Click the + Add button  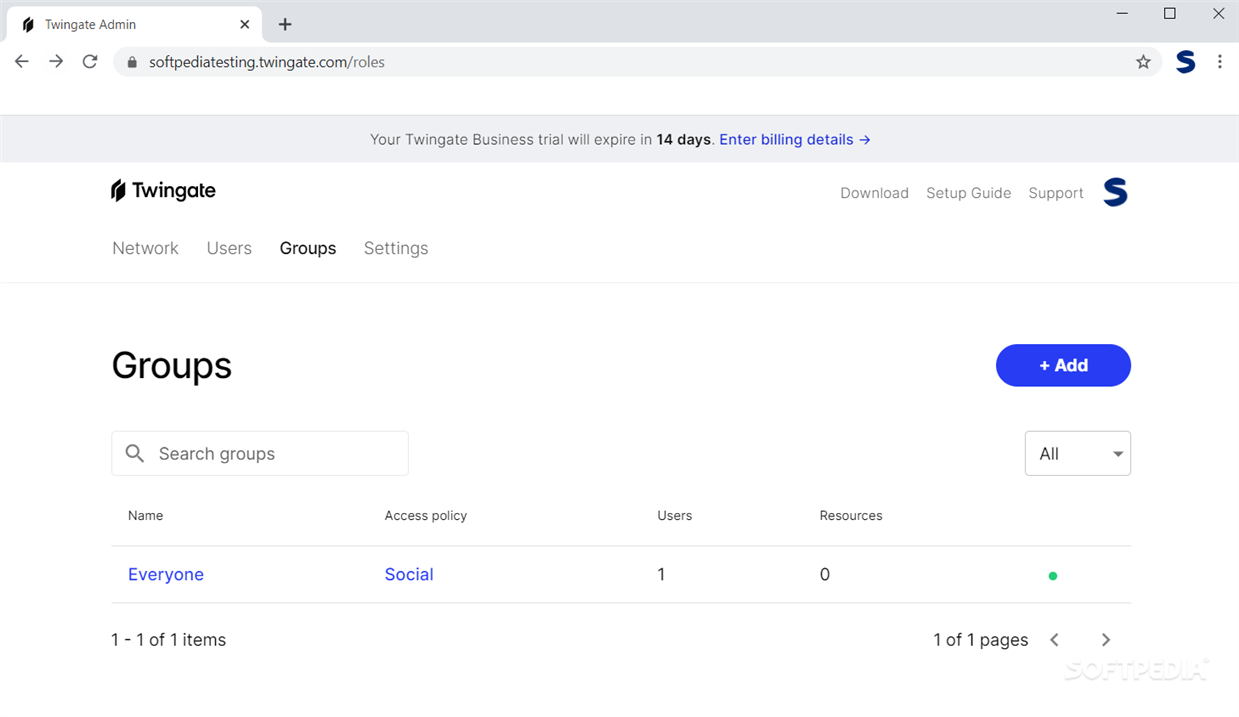click(1063, 365)
